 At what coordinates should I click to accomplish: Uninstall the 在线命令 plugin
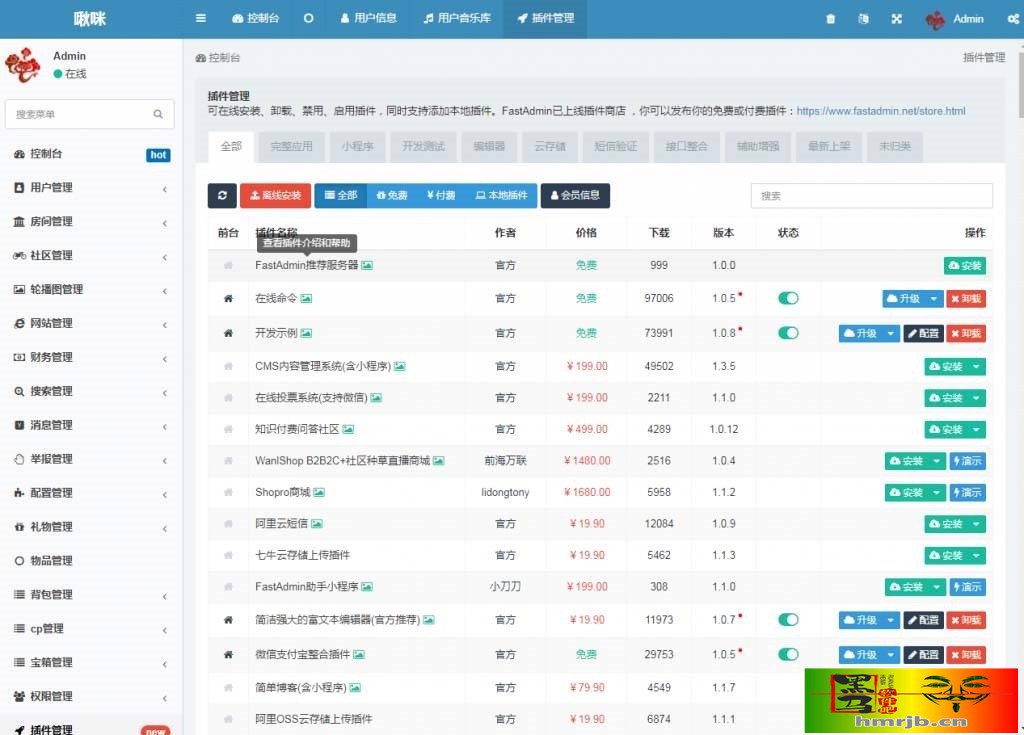(x=966, y=299)
